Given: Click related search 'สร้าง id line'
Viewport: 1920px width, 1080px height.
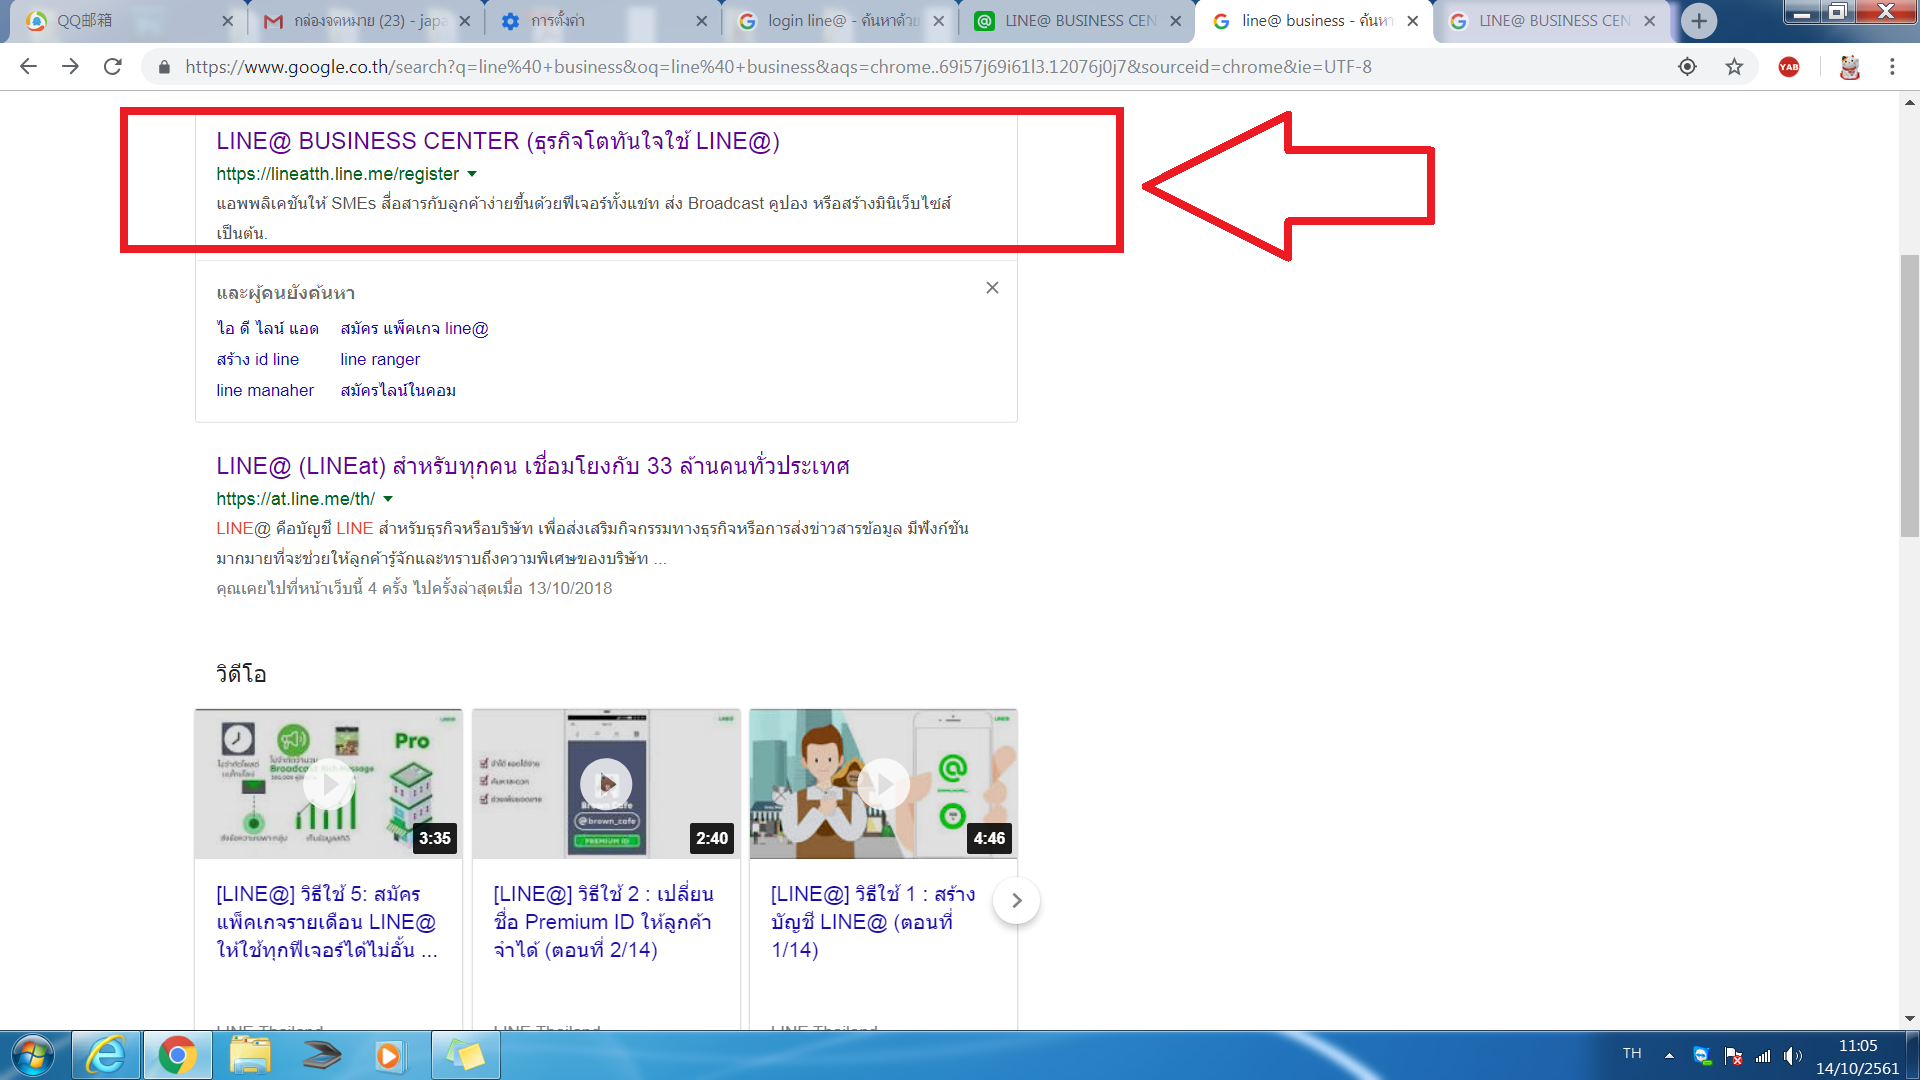Looking at the screenshot, I should click(x=257, y=359).
